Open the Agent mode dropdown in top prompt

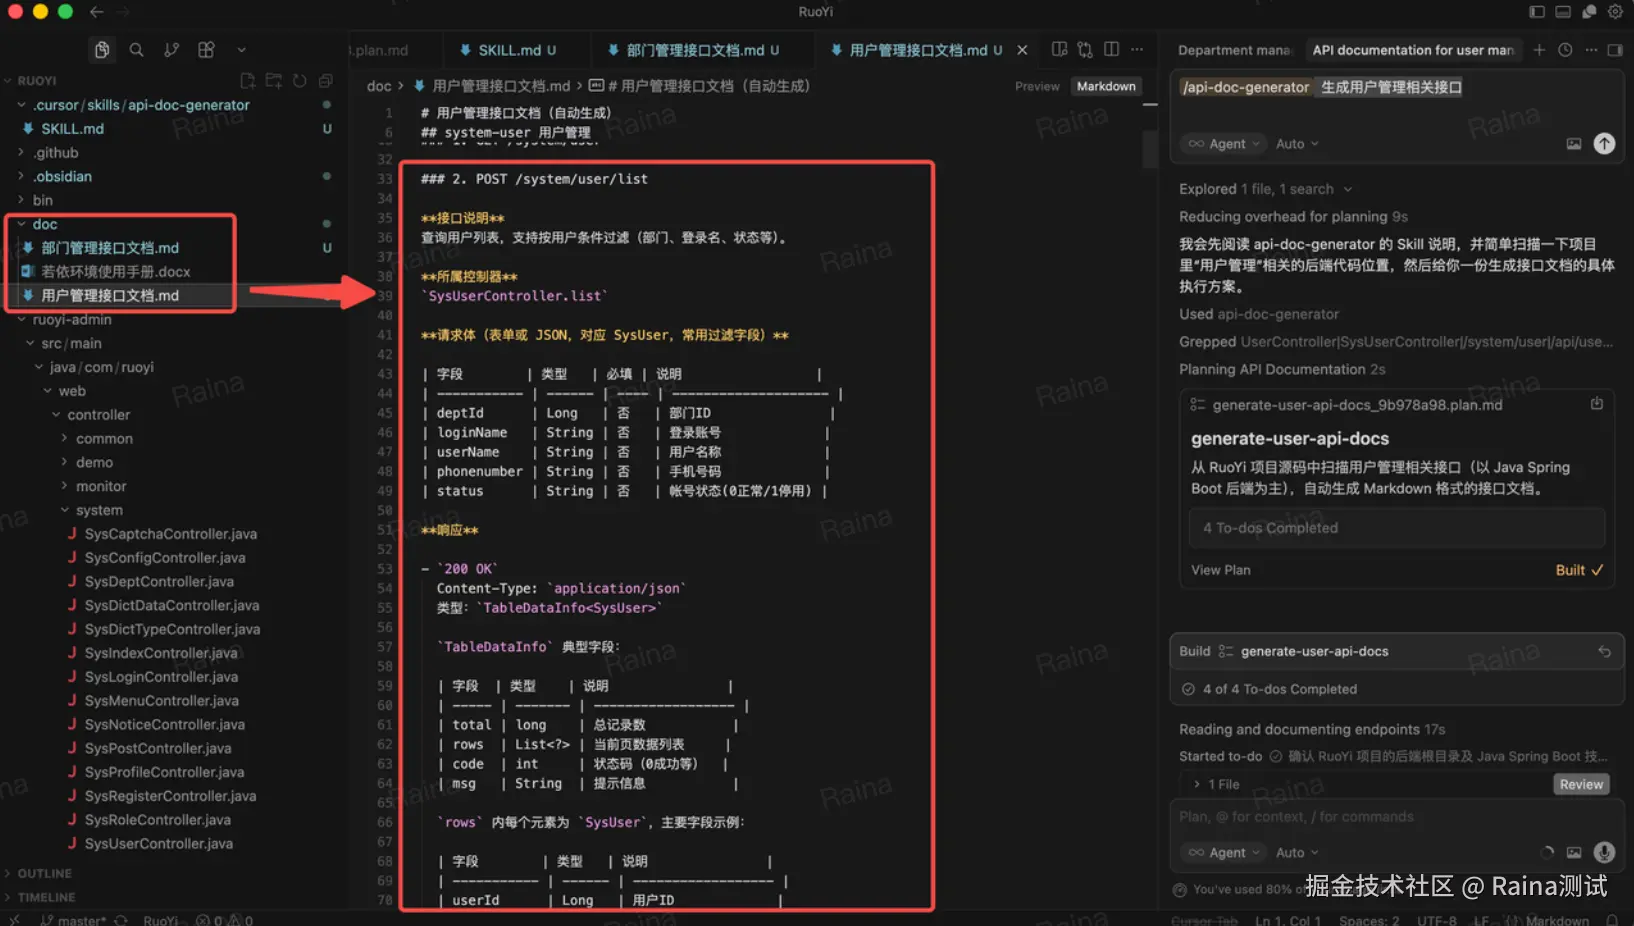tap(1225, 144)
